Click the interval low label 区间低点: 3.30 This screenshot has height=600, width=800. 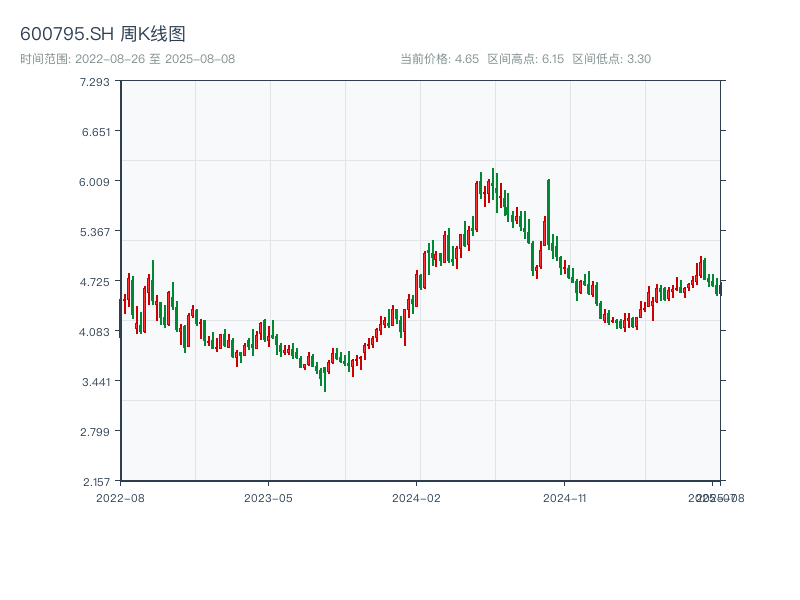click(611, 59)
